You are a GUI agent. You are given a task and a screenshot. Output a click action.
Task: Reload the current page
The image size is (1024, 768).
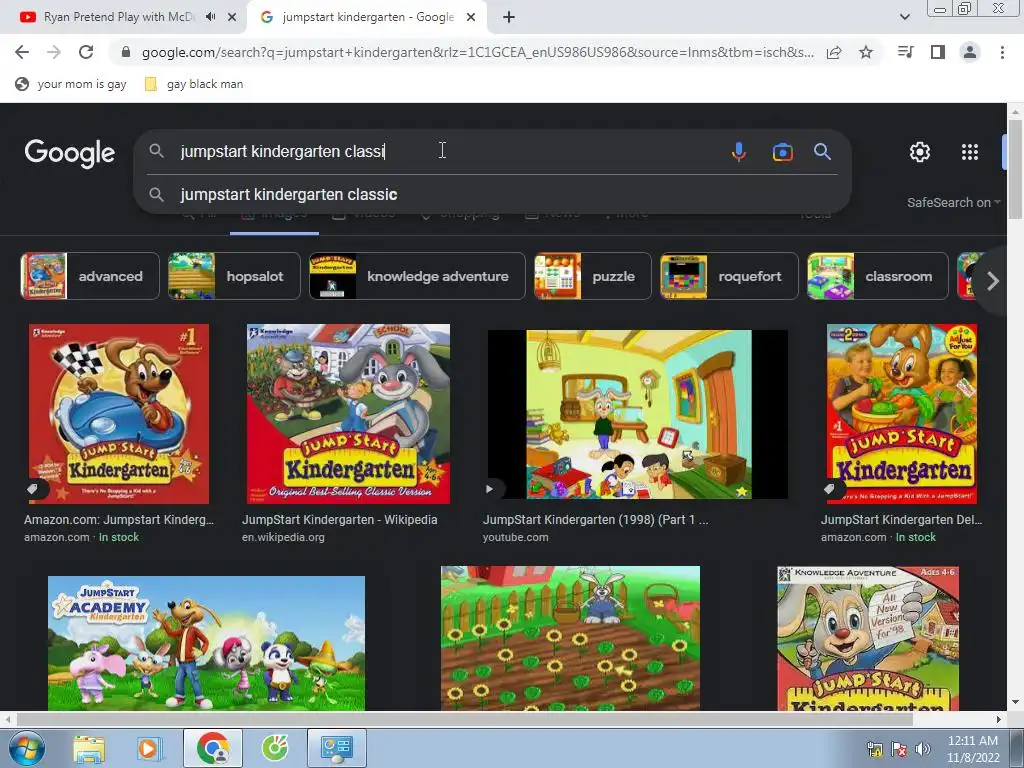coord(86,52)
